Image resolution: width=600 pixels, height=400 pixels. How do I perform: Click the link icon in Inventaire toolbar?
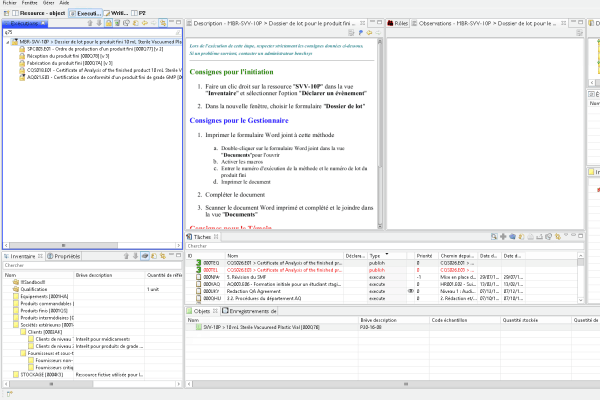[x=163, y=256]
